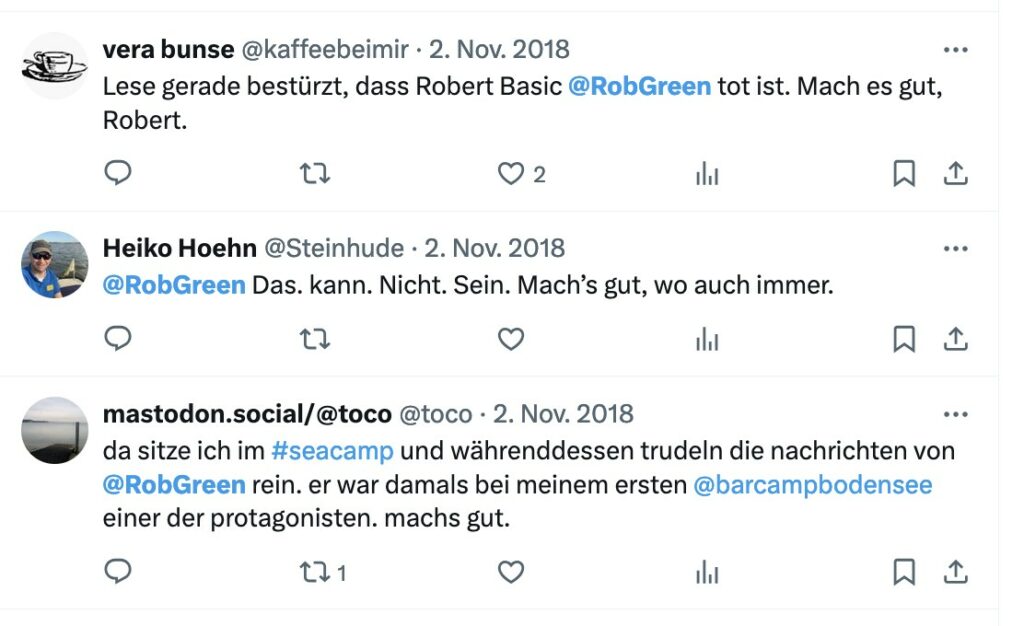Open @RobGreen mention in vera bunse's tweet
Viewport: 1024px width, 626px height.
pyautogui.click(x=639, y=87)
